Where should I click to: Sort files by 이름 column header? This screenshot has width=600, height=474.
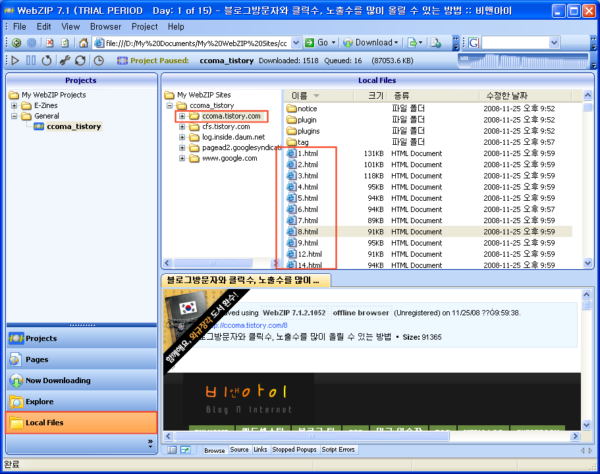319,95
